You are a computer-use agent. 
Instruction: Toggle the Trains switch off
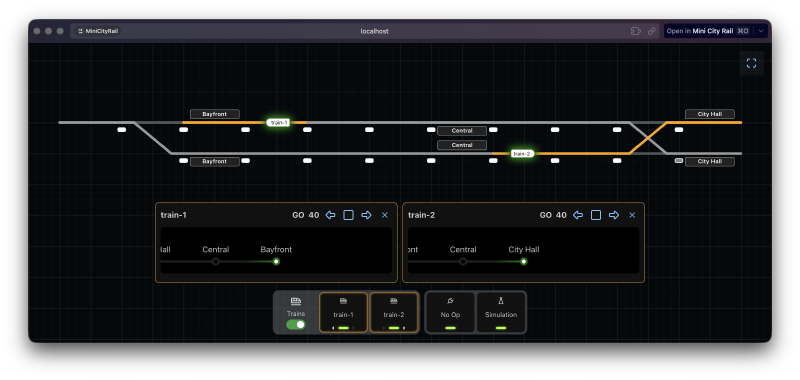click(296, 324)
